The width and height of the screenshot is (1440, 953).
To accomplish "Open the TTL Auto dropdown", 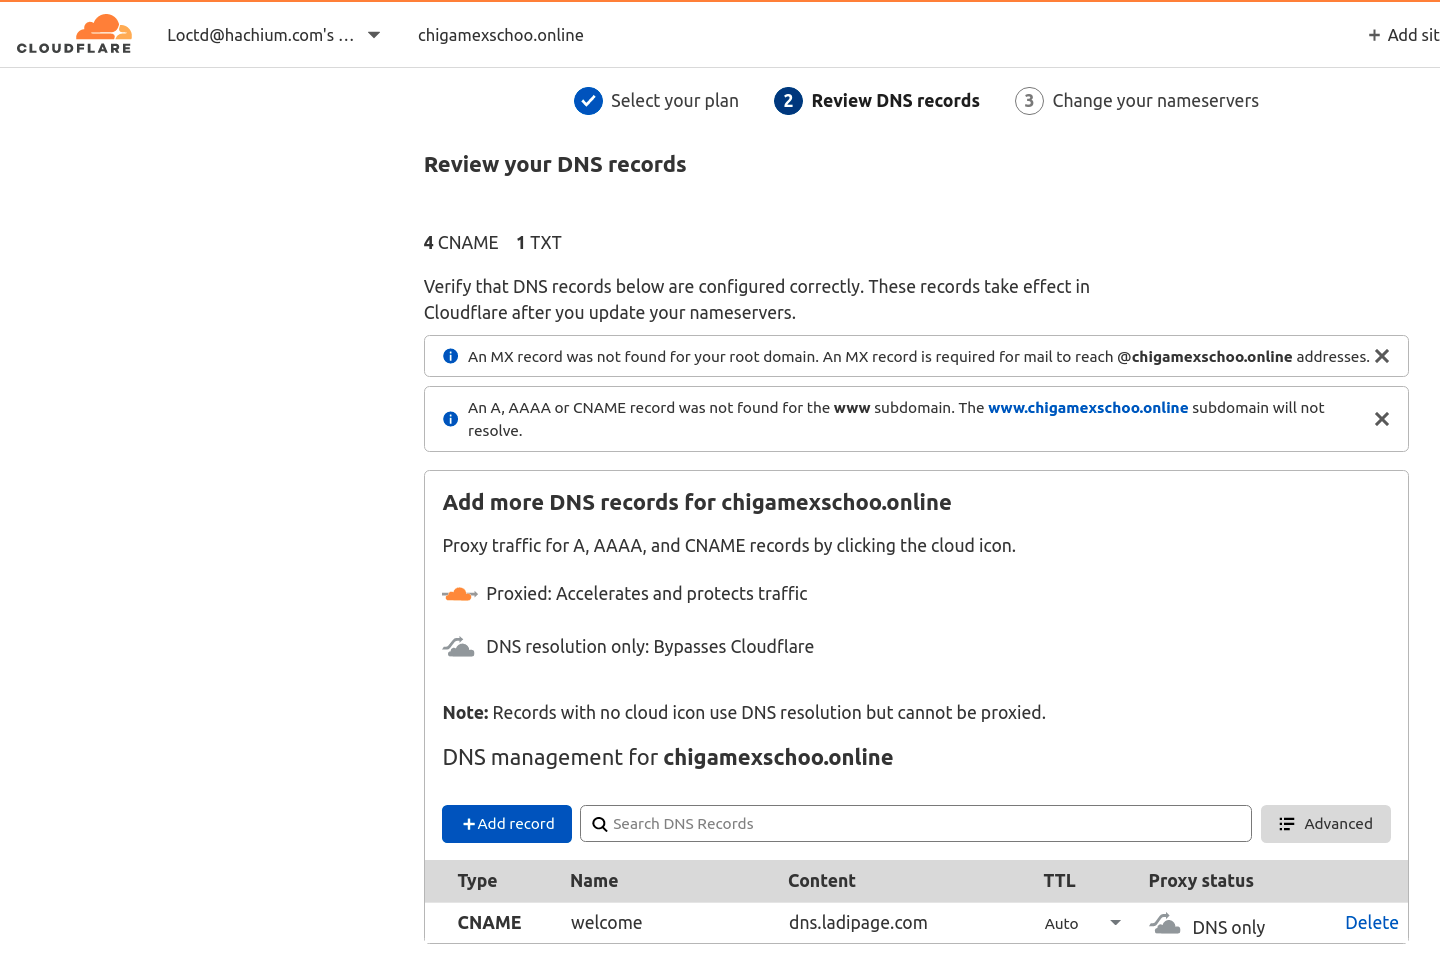I will tap(1083, 923).
